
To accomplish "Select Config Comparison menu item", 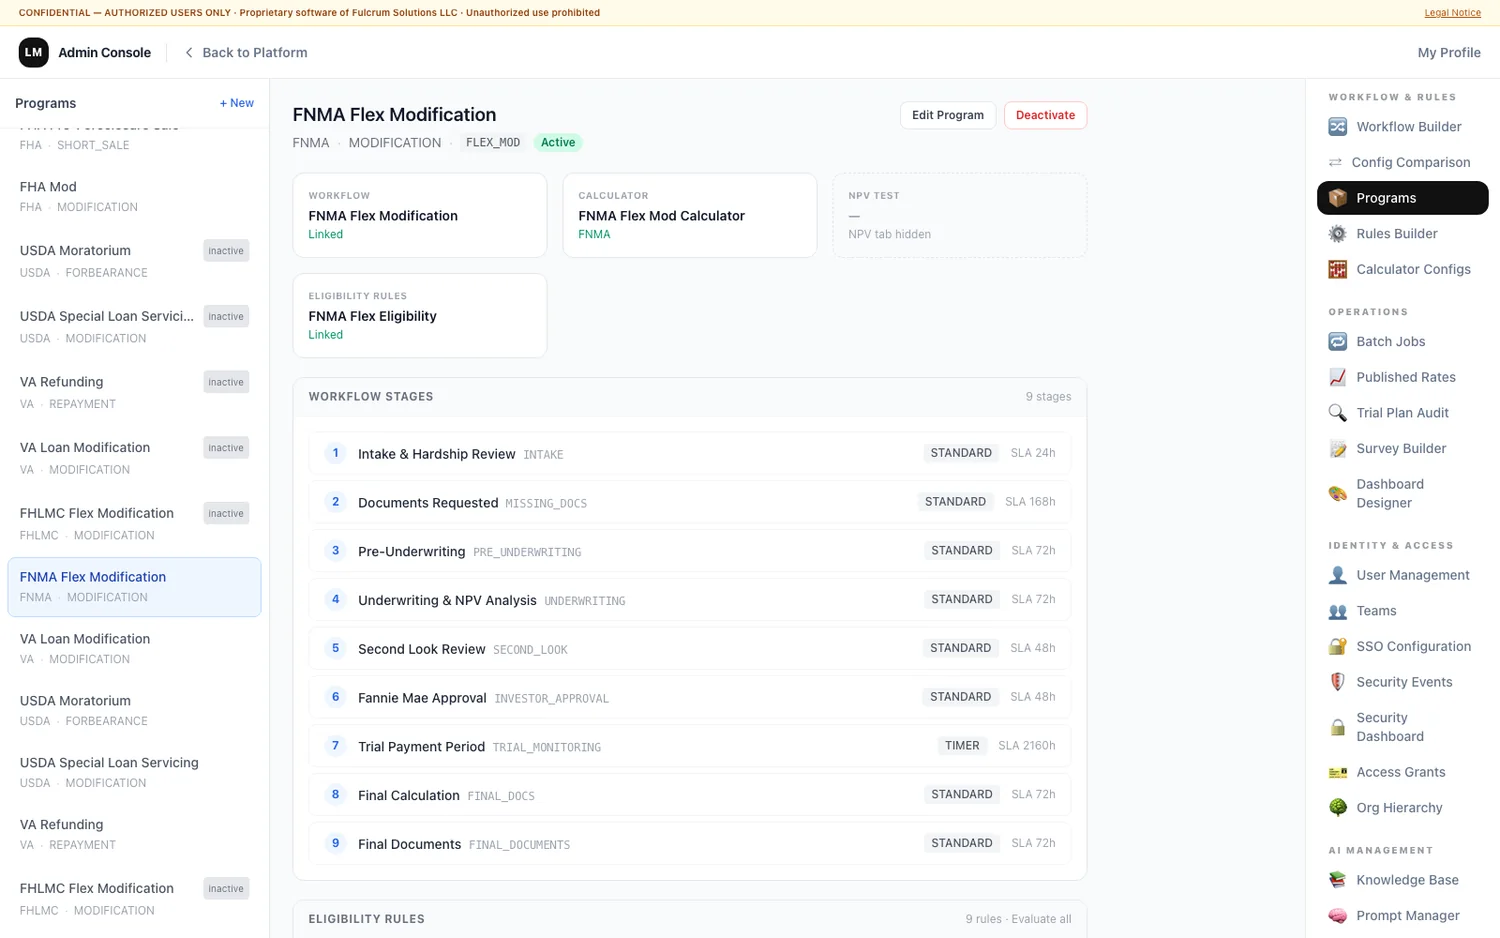I will [x=1402, y=162].
